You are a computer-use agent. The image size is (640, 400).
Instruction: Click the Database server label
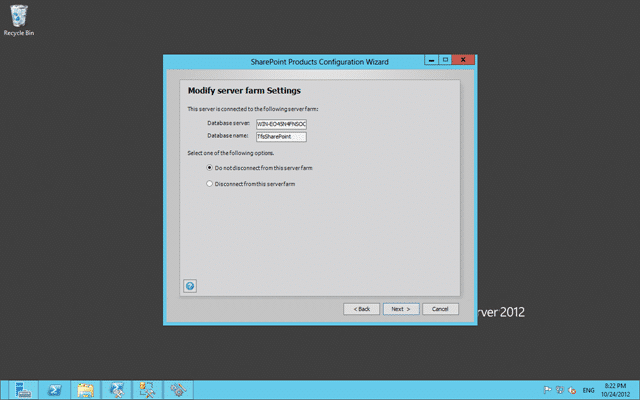tap(229, 123)
